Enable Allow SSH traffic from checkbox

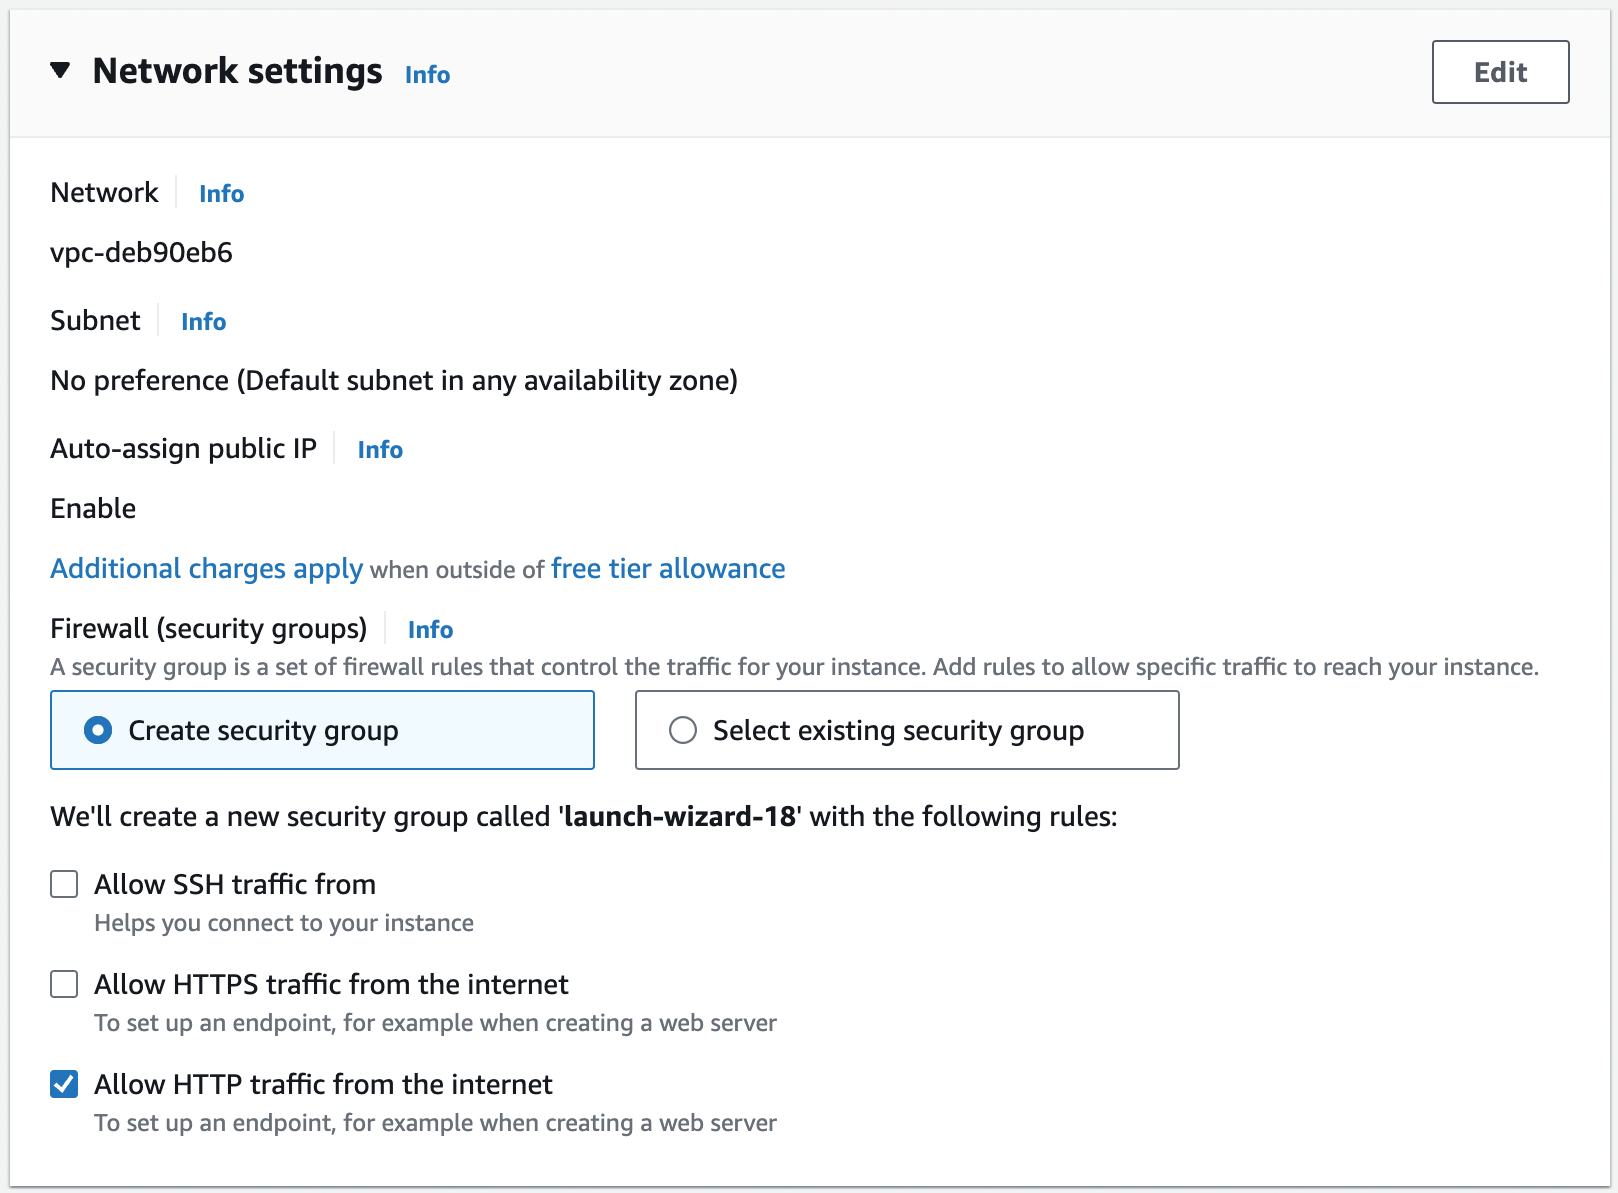[64, 884]
